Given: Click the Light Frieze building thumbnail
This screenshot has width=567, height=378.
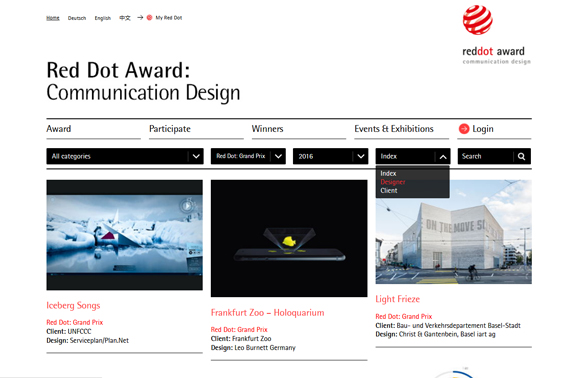Looking at the screenshot, I should (x=453, y=232).
